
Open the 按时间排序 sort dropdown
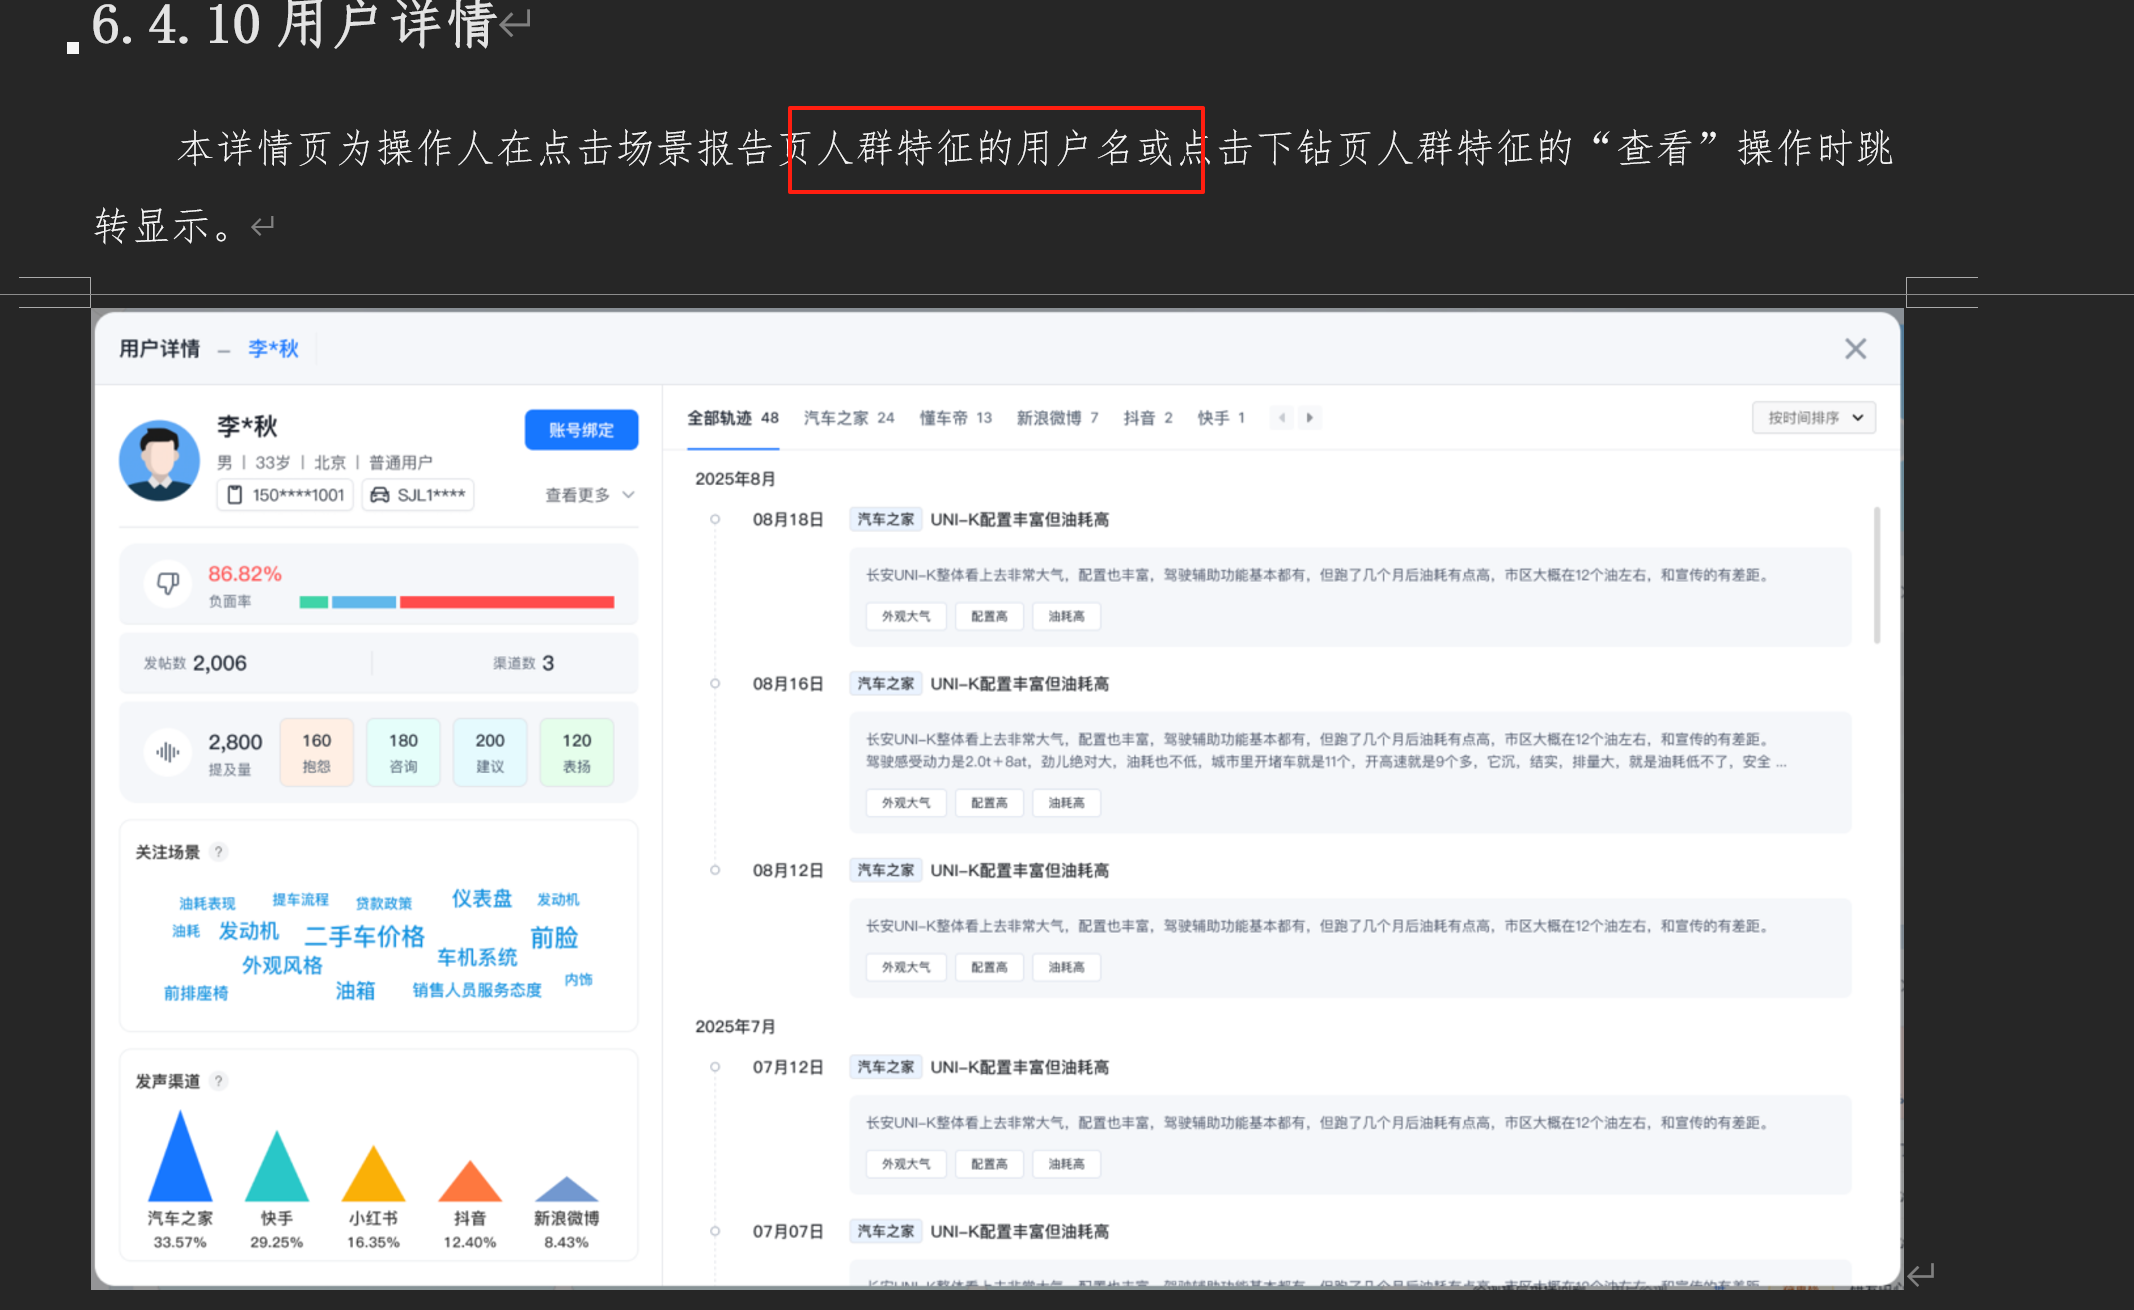(x=1813, y=418)
